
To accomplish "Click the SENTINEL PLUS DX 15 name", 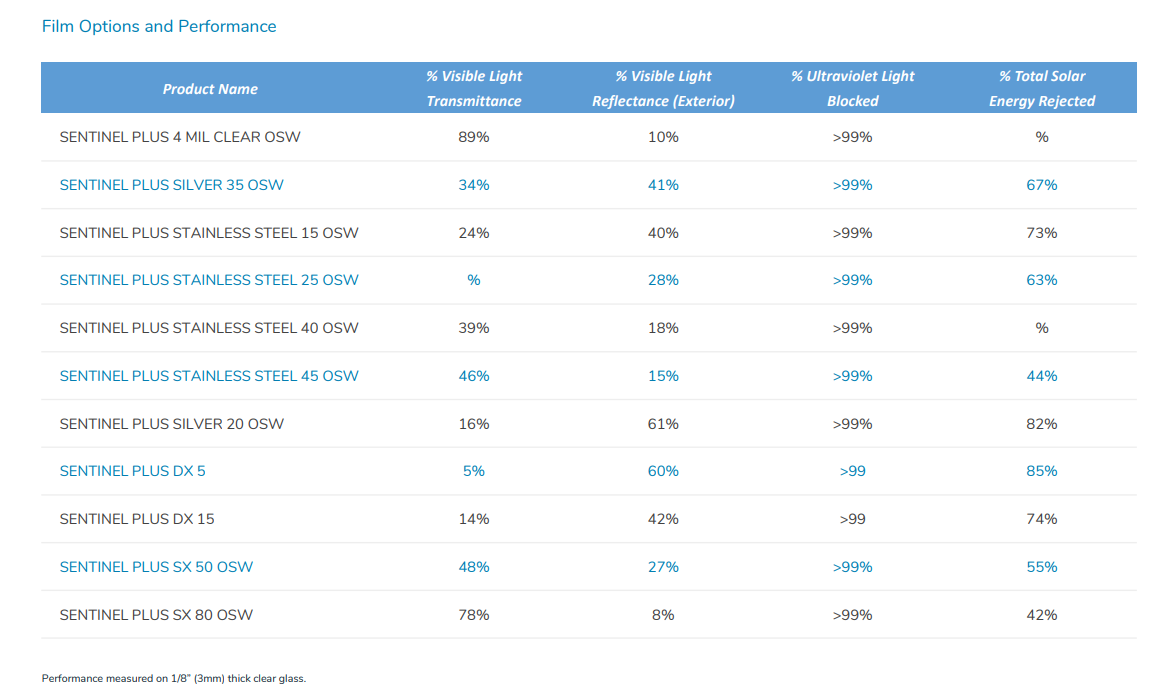I will 137,519.
